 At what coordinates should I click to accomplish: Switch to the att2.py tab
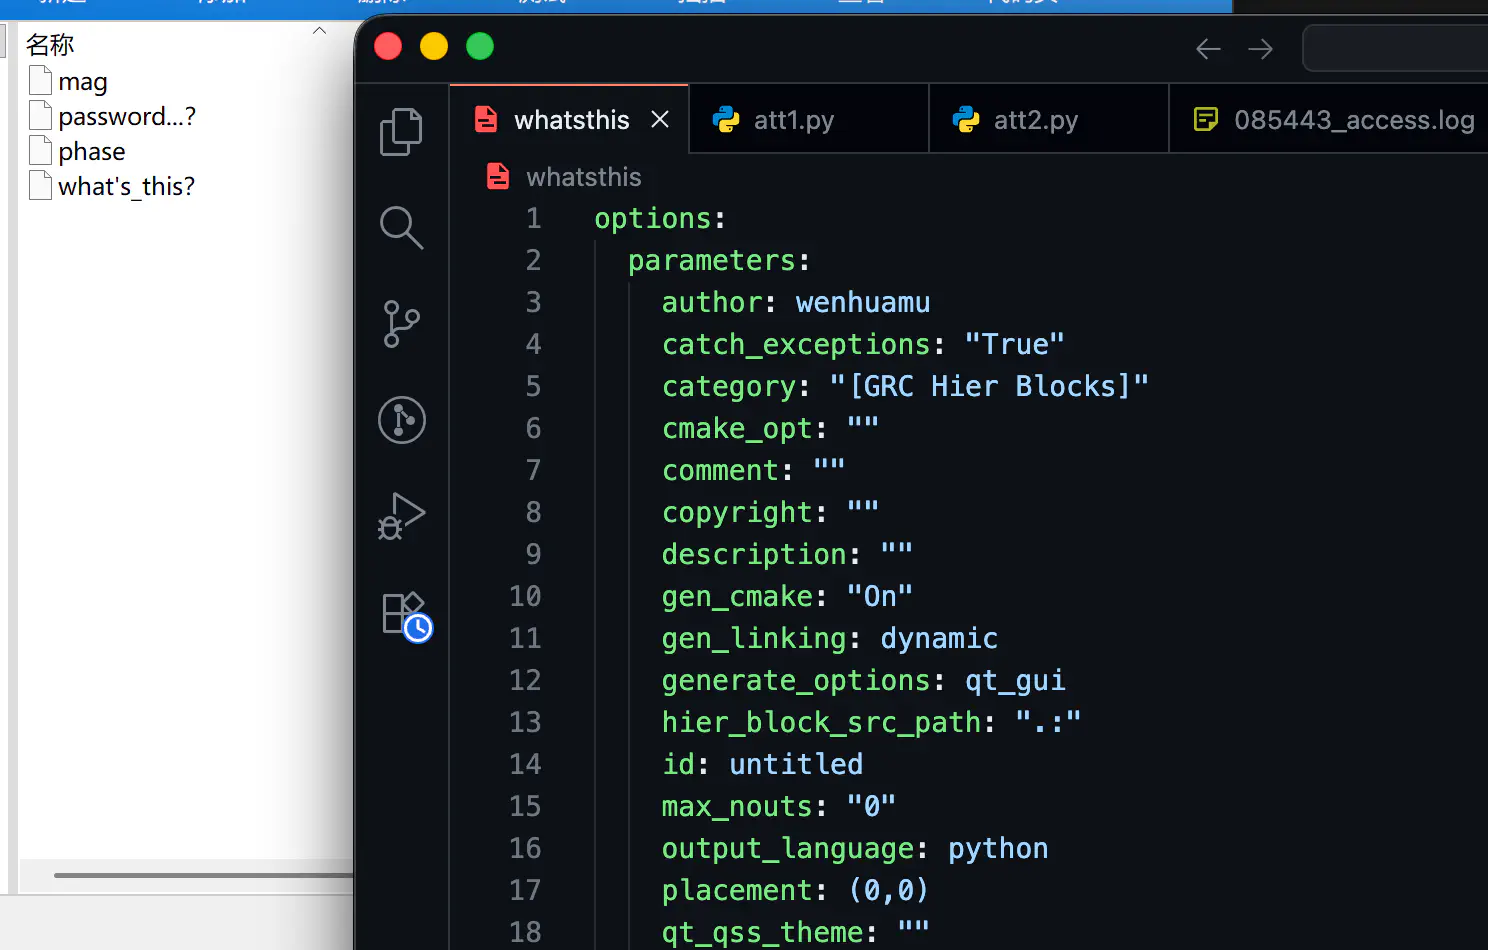click(1035, 120)
